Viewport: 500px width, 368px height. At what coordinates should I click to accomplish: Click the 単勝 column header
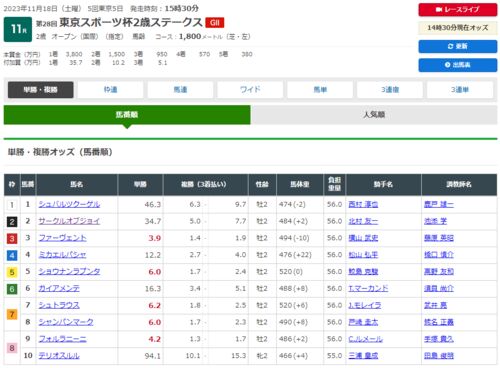pos(140,184)
